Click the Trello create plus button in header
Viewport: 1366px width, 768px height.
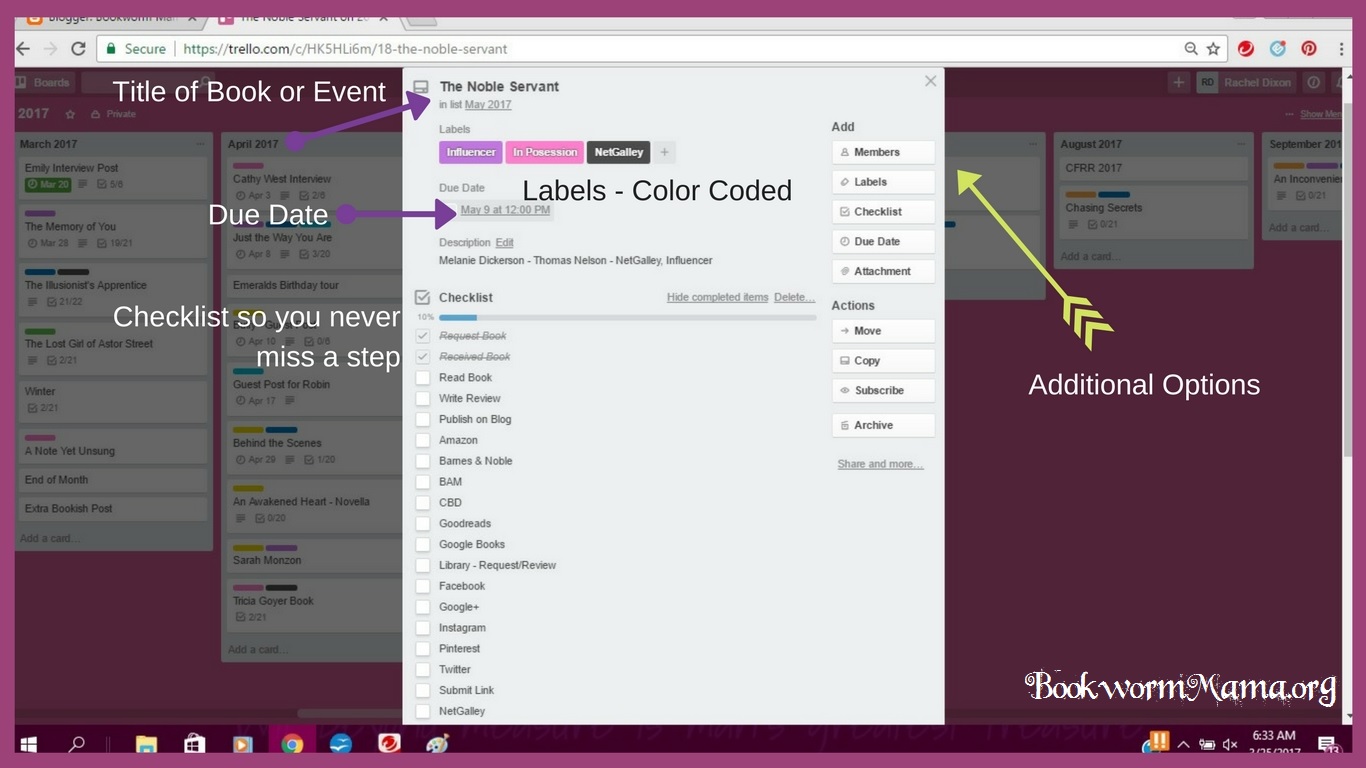pyautogui.click(x=1179, y=83)
